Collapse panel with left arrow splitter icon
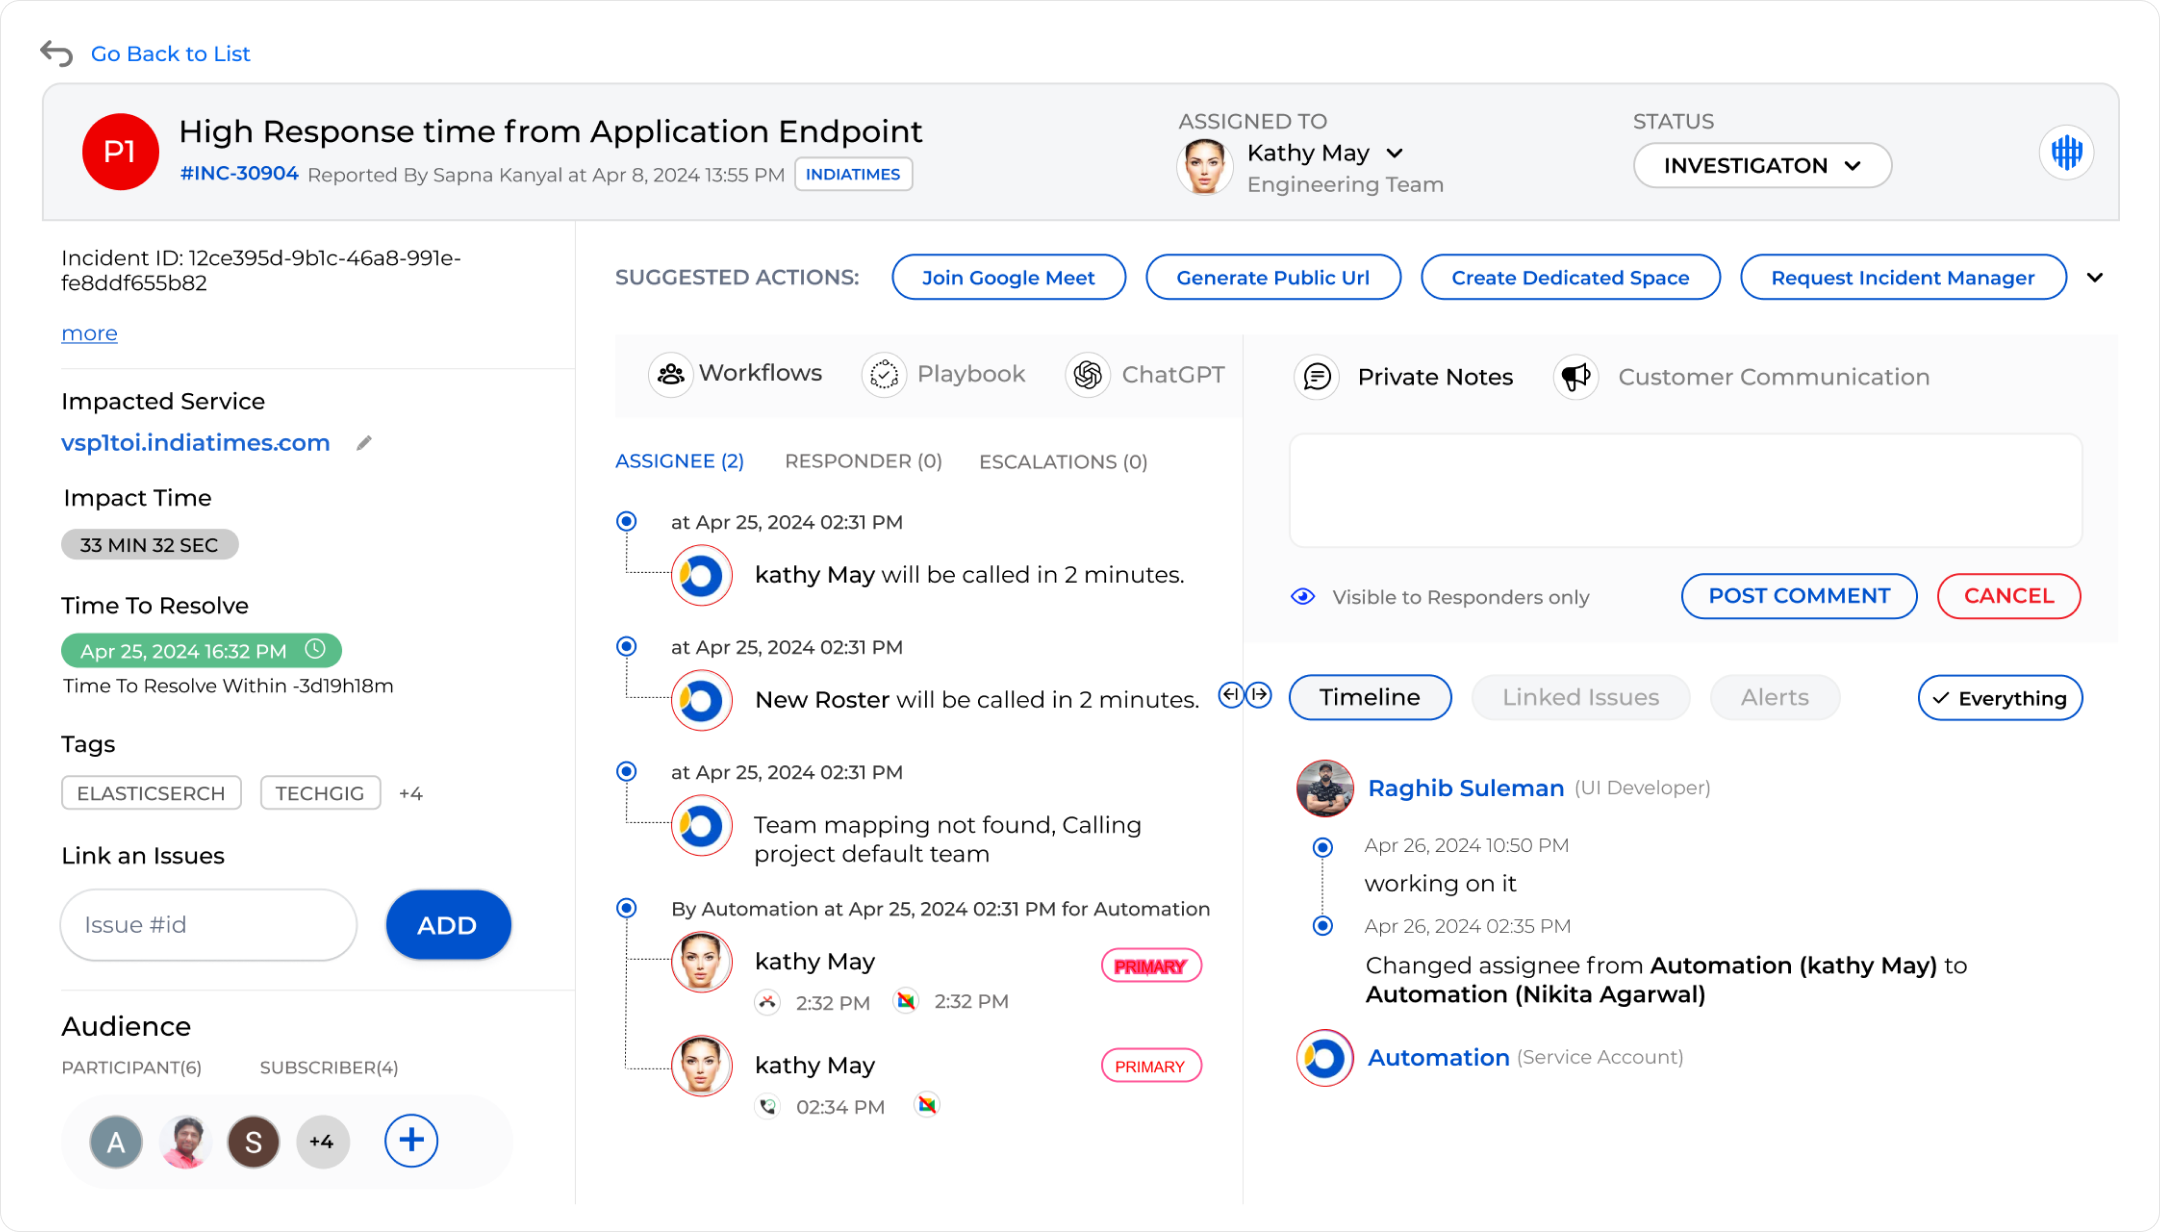 click(x=1231, y=694)
